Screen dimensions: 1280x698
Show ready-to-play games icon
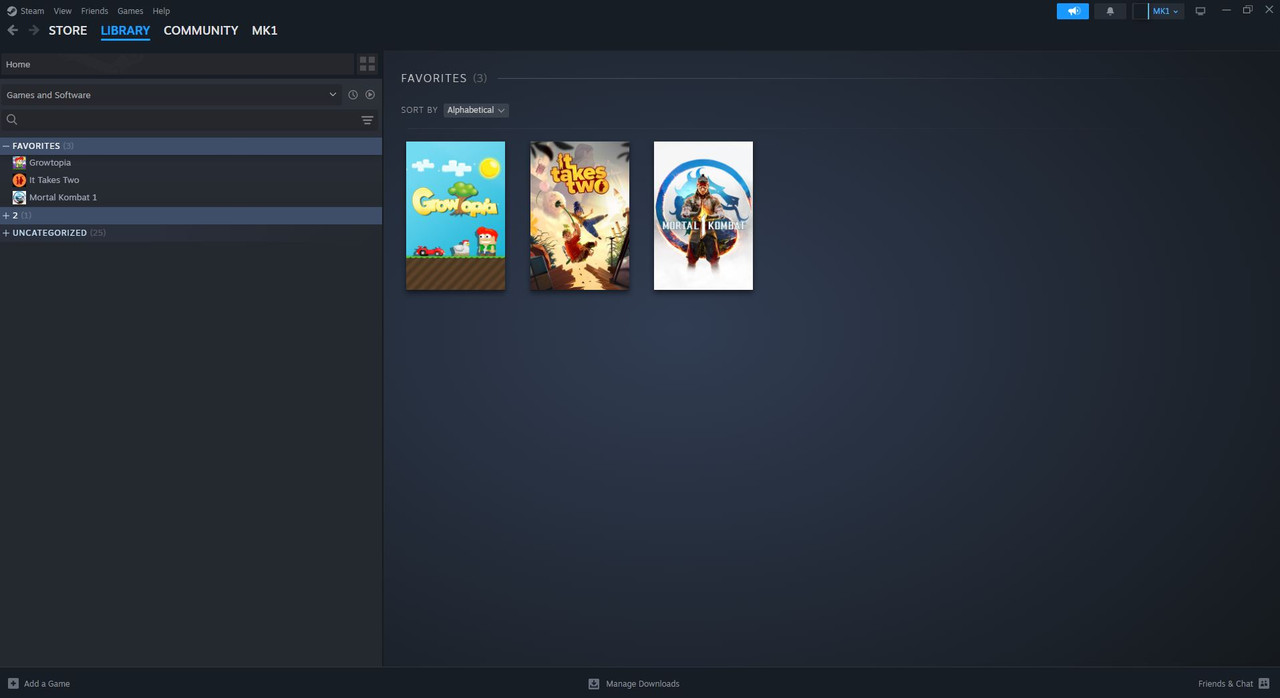(x=370, y=95)
